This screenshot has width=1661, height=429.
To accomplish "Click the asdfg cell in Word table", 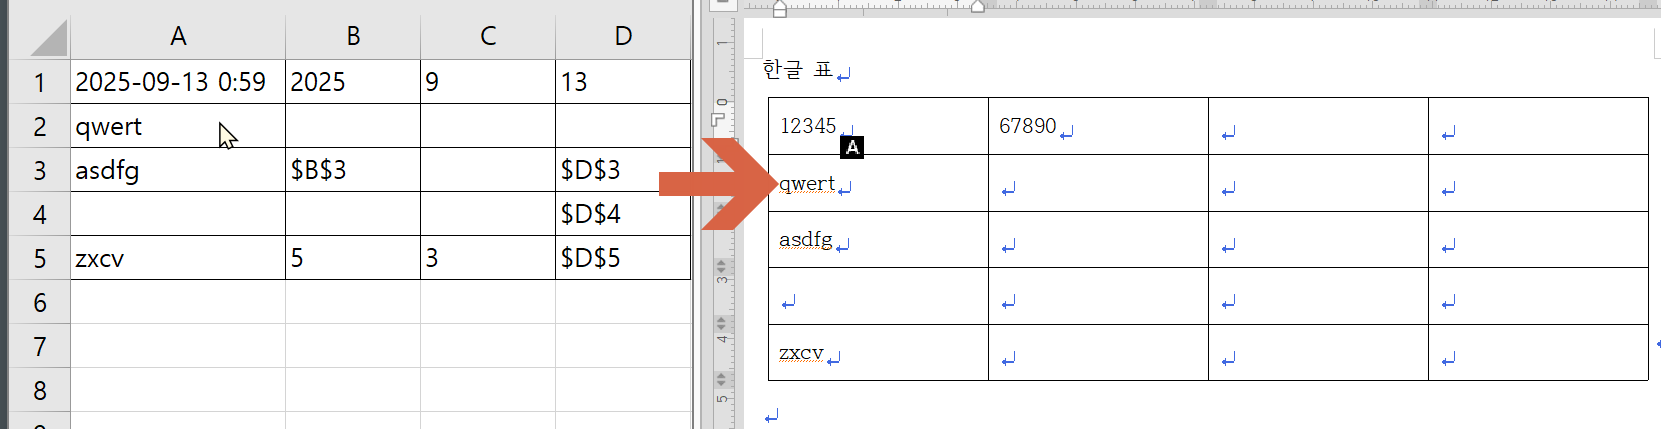I will pos(878,240).
